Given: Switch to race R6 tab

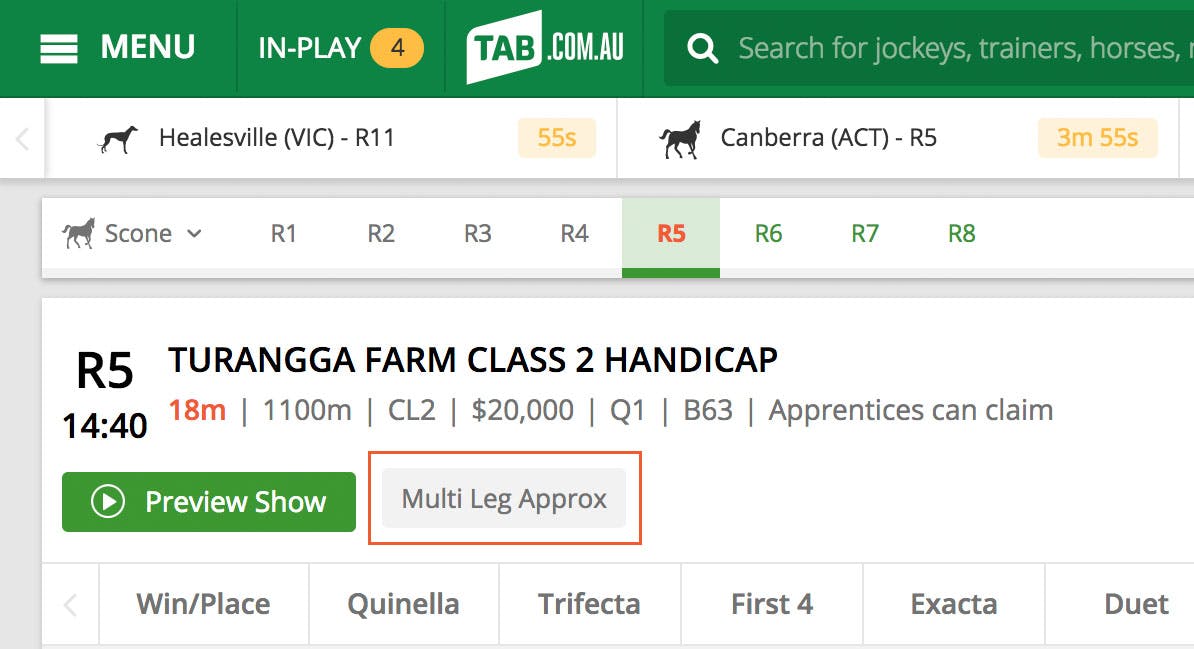Looking at the screenshot, I should pos(768,233).
